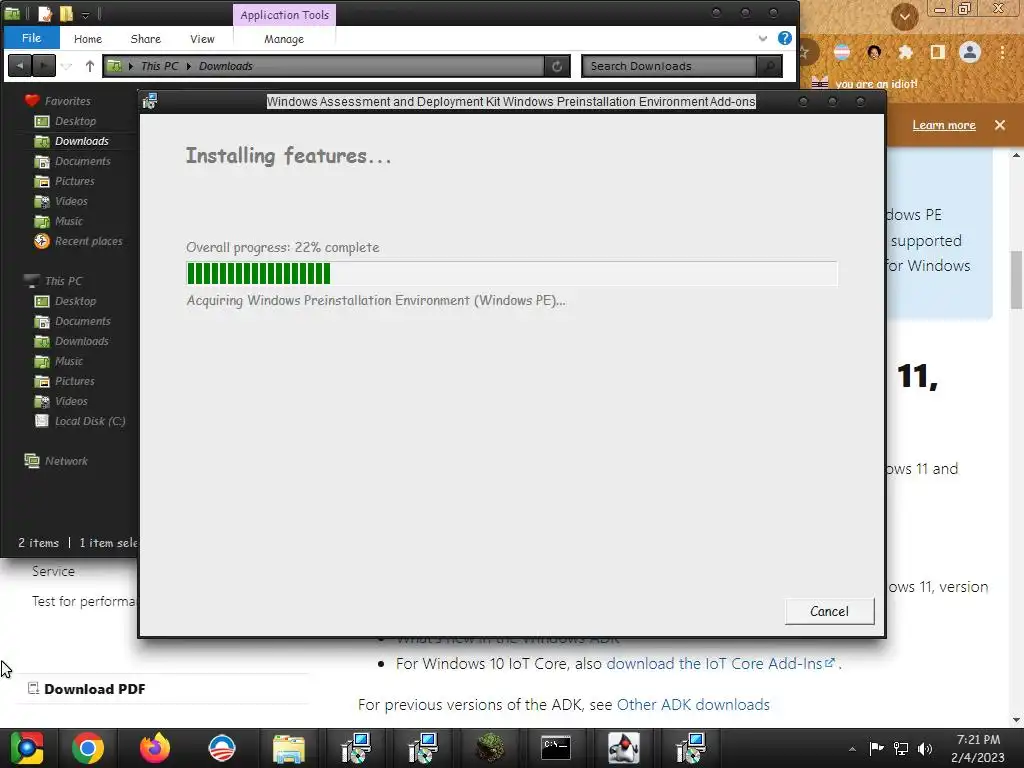Image resolution: width=1024 pixels, height=768 pixels.
Task: Click the New Folder icon in Quick Access Toolbar
Action: click(x=66, y=14)
